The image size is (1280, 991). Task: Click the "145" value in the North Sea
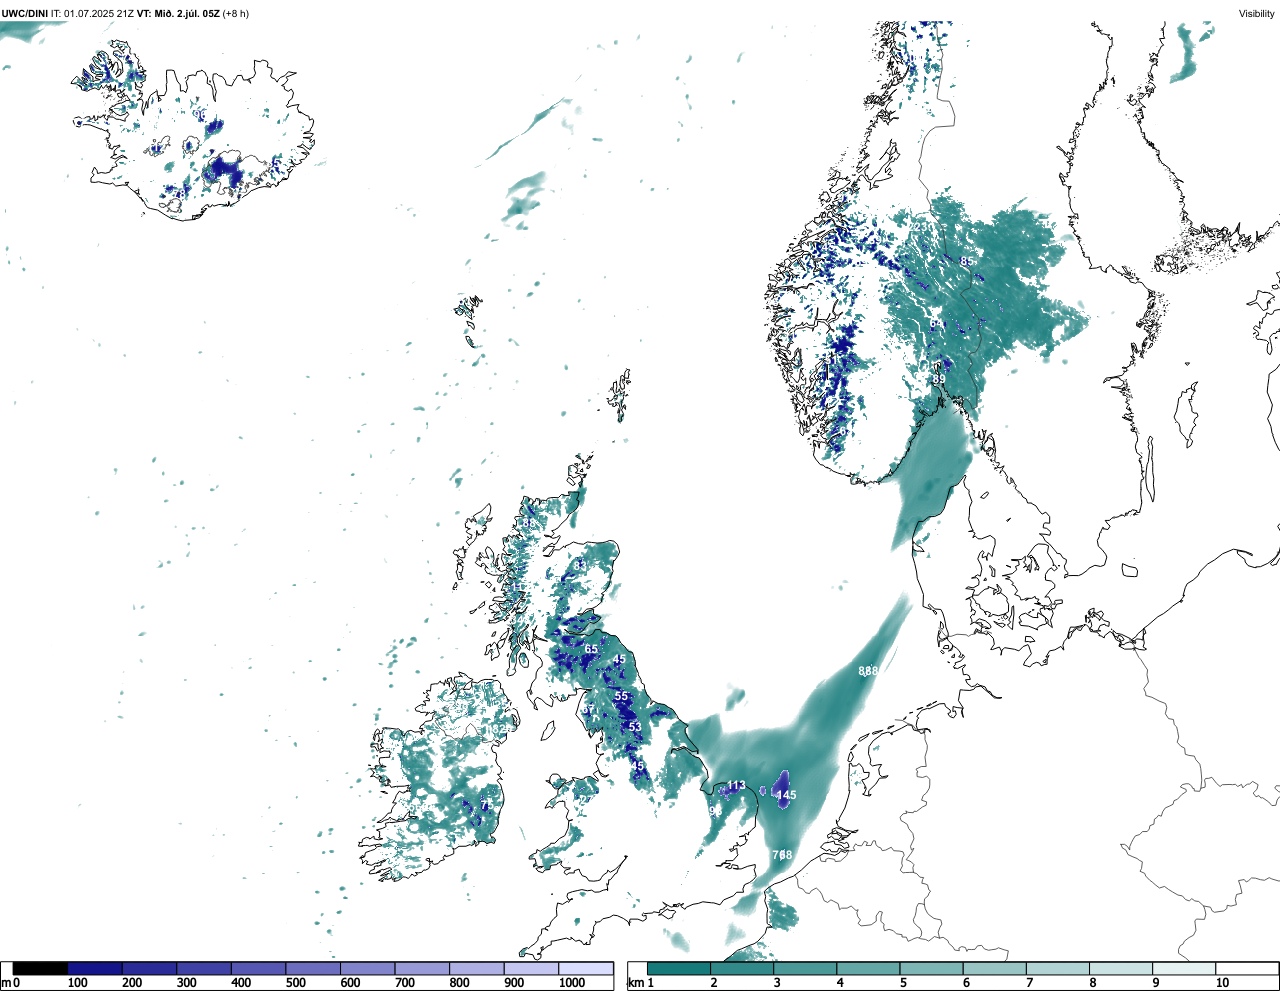pos(787,796)
